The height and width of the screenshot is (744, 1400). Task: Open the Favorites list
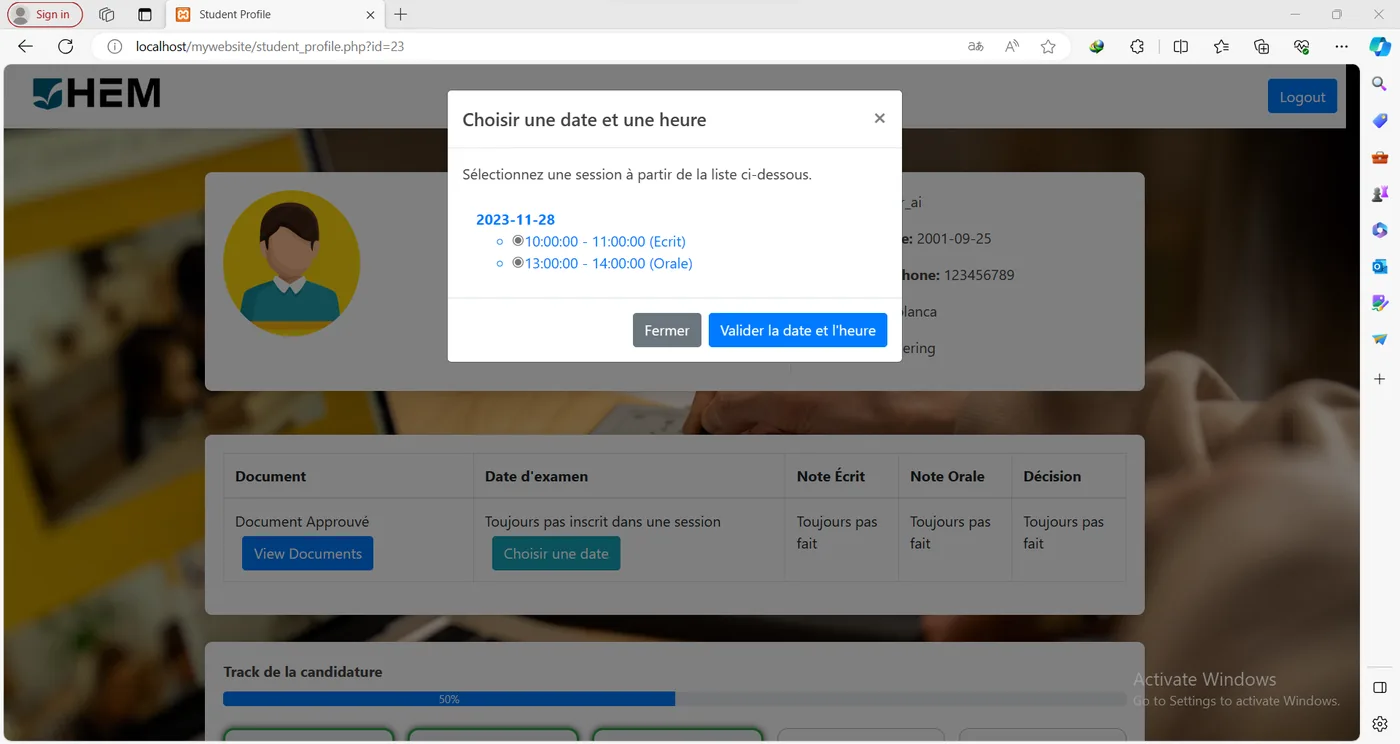coord(1221,46)
